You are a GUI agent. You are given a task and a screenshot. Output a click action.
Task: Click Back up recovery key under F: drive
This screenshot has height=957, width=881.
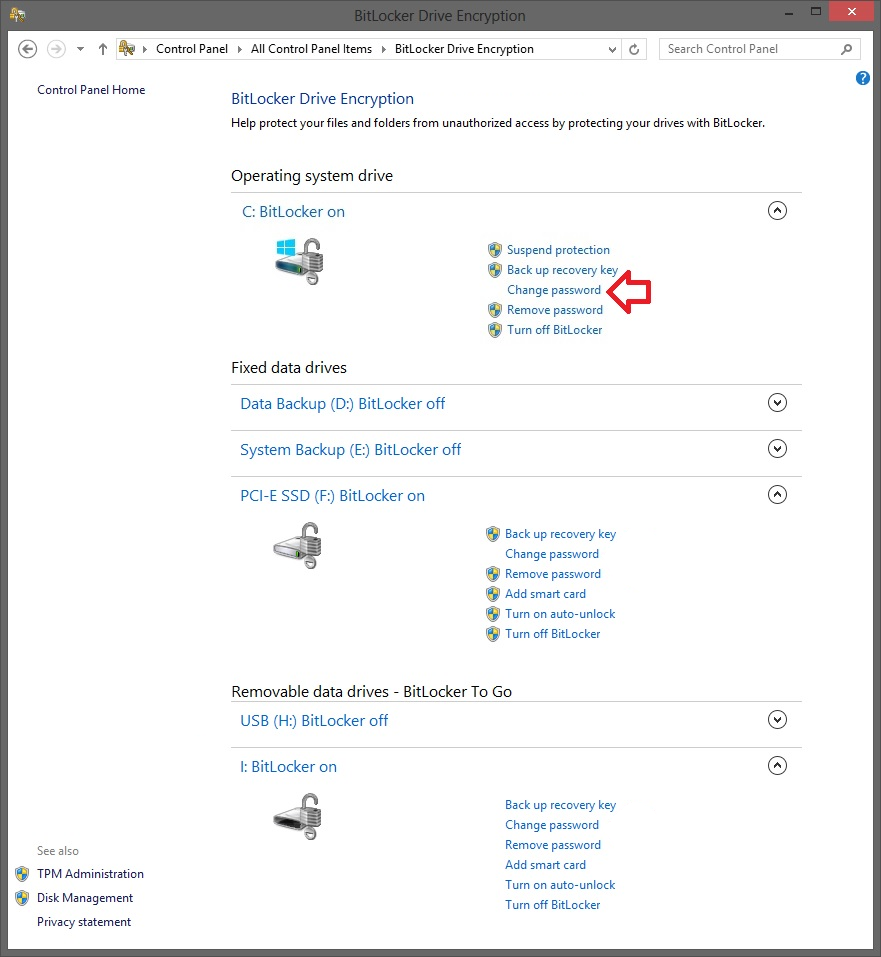coord(560,534)
